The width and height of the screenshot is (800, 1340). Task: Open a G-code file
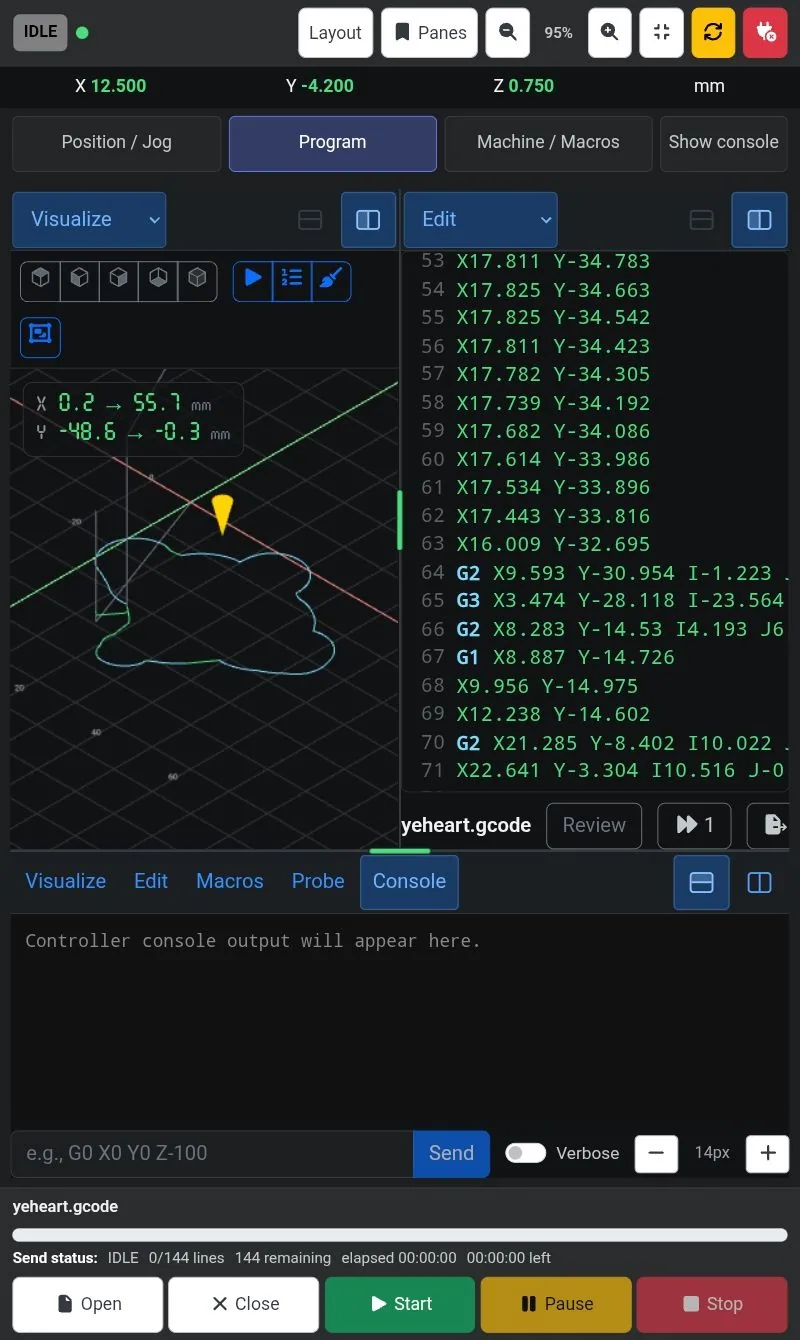click(x=88, y=1304)
